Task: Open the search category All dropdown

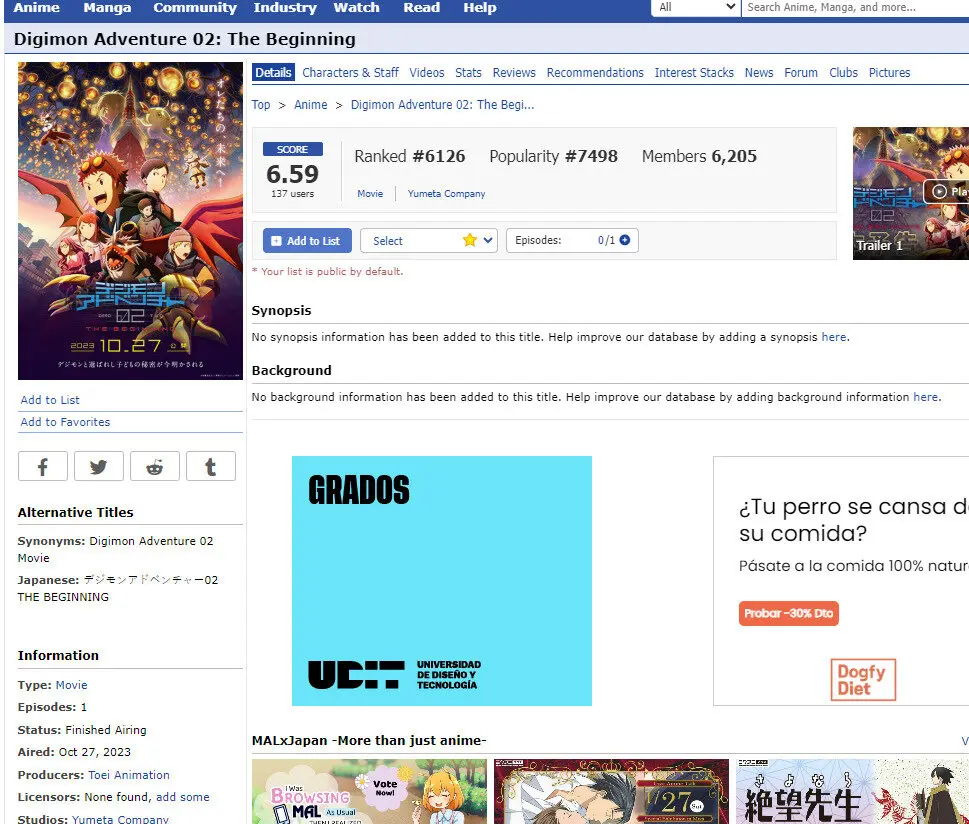Action: 696,7
